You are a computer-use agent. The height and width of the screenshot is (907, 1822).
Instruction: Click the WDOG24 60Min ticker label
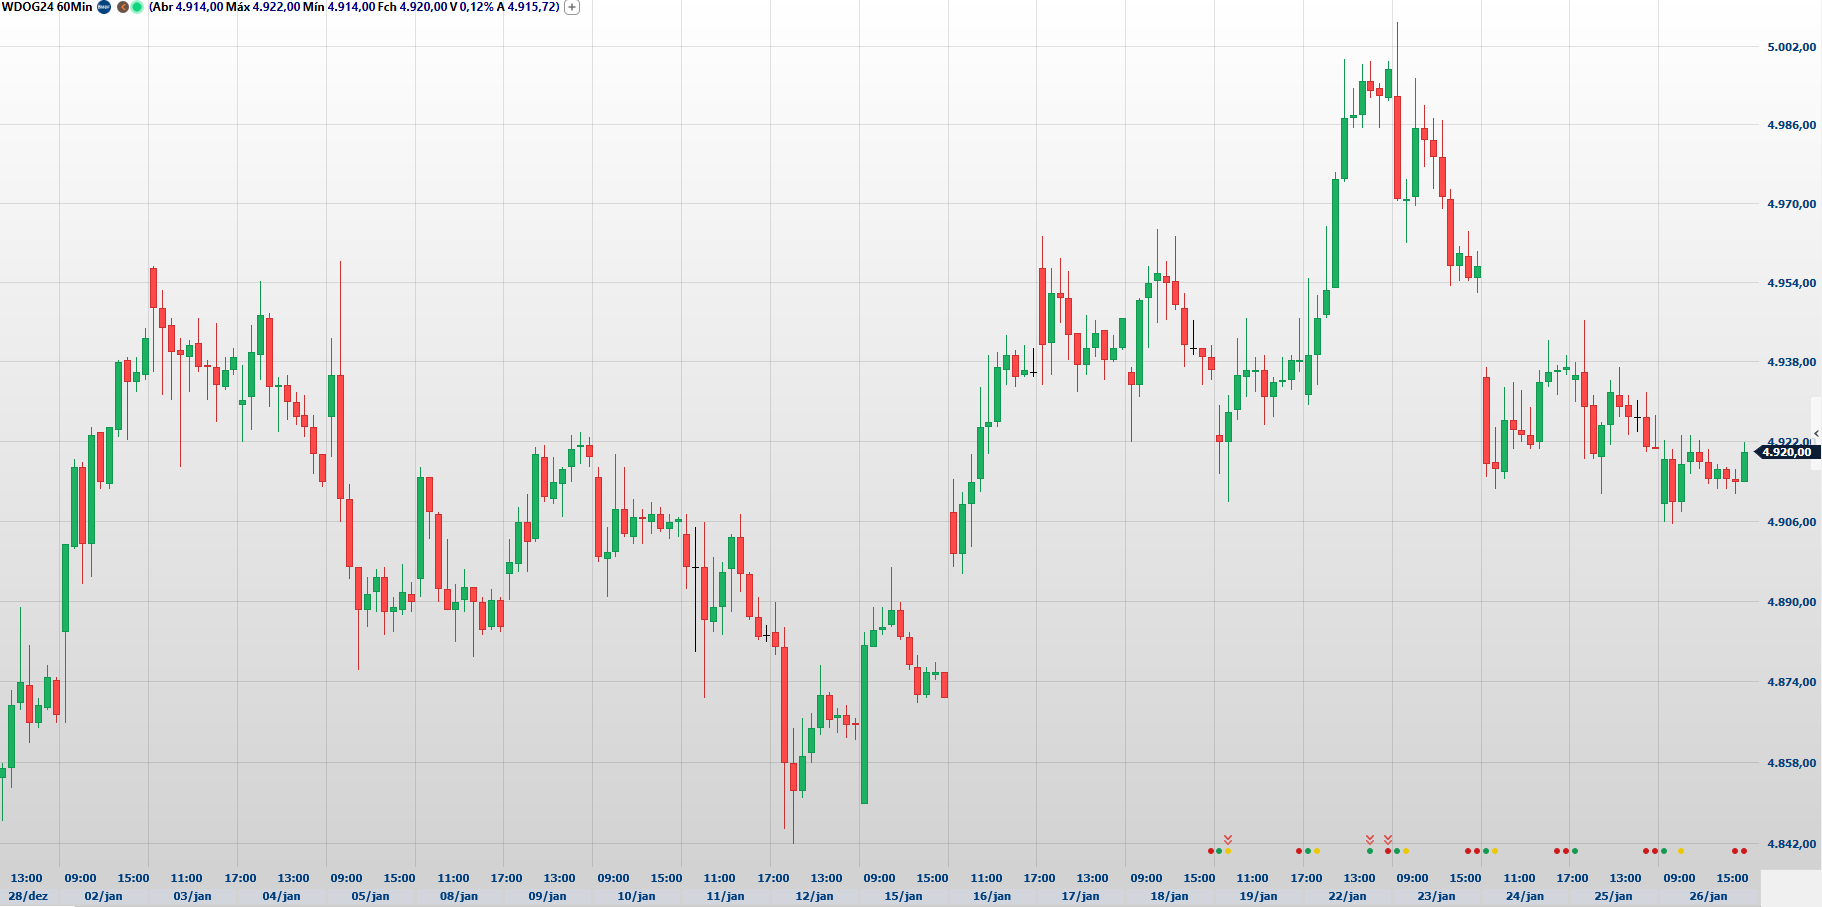[47, 7]
